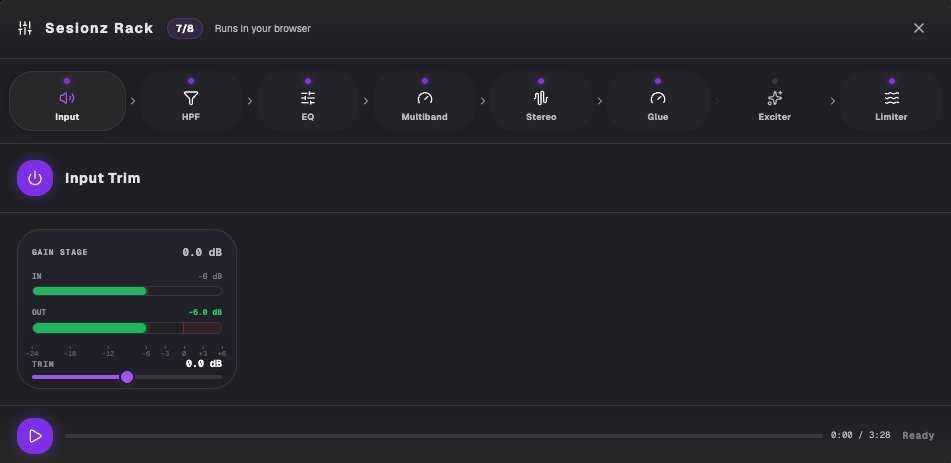This screenshot has width=951, height=463.
Task: Click the Stereo tab label
Action: (541, 117)
